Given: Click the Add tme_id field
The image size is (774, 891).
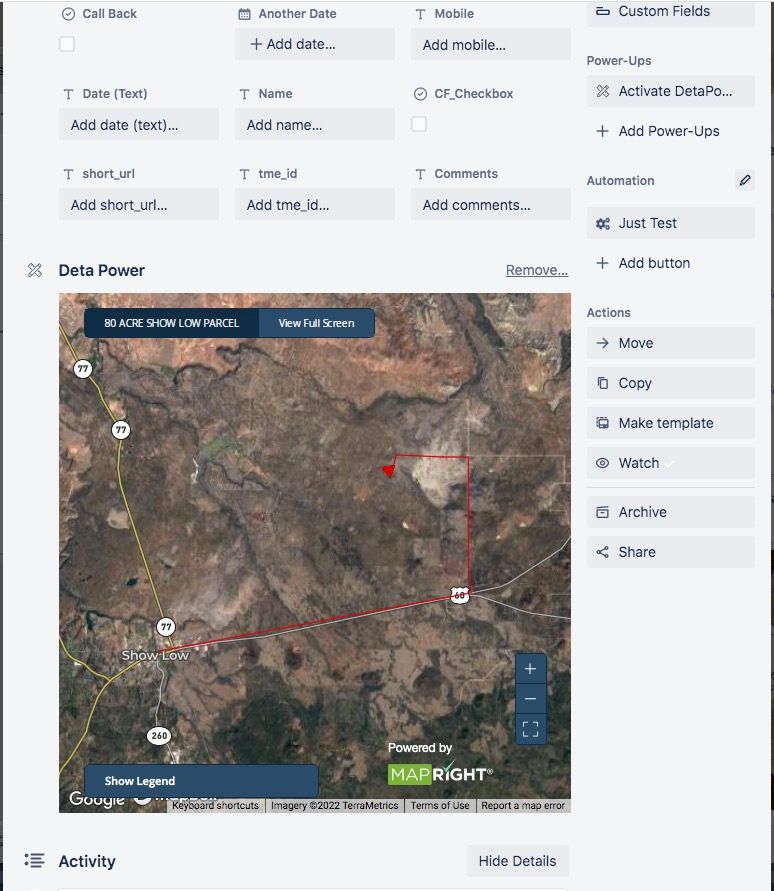Looking at the screenshot, I should tap(315, 205).
